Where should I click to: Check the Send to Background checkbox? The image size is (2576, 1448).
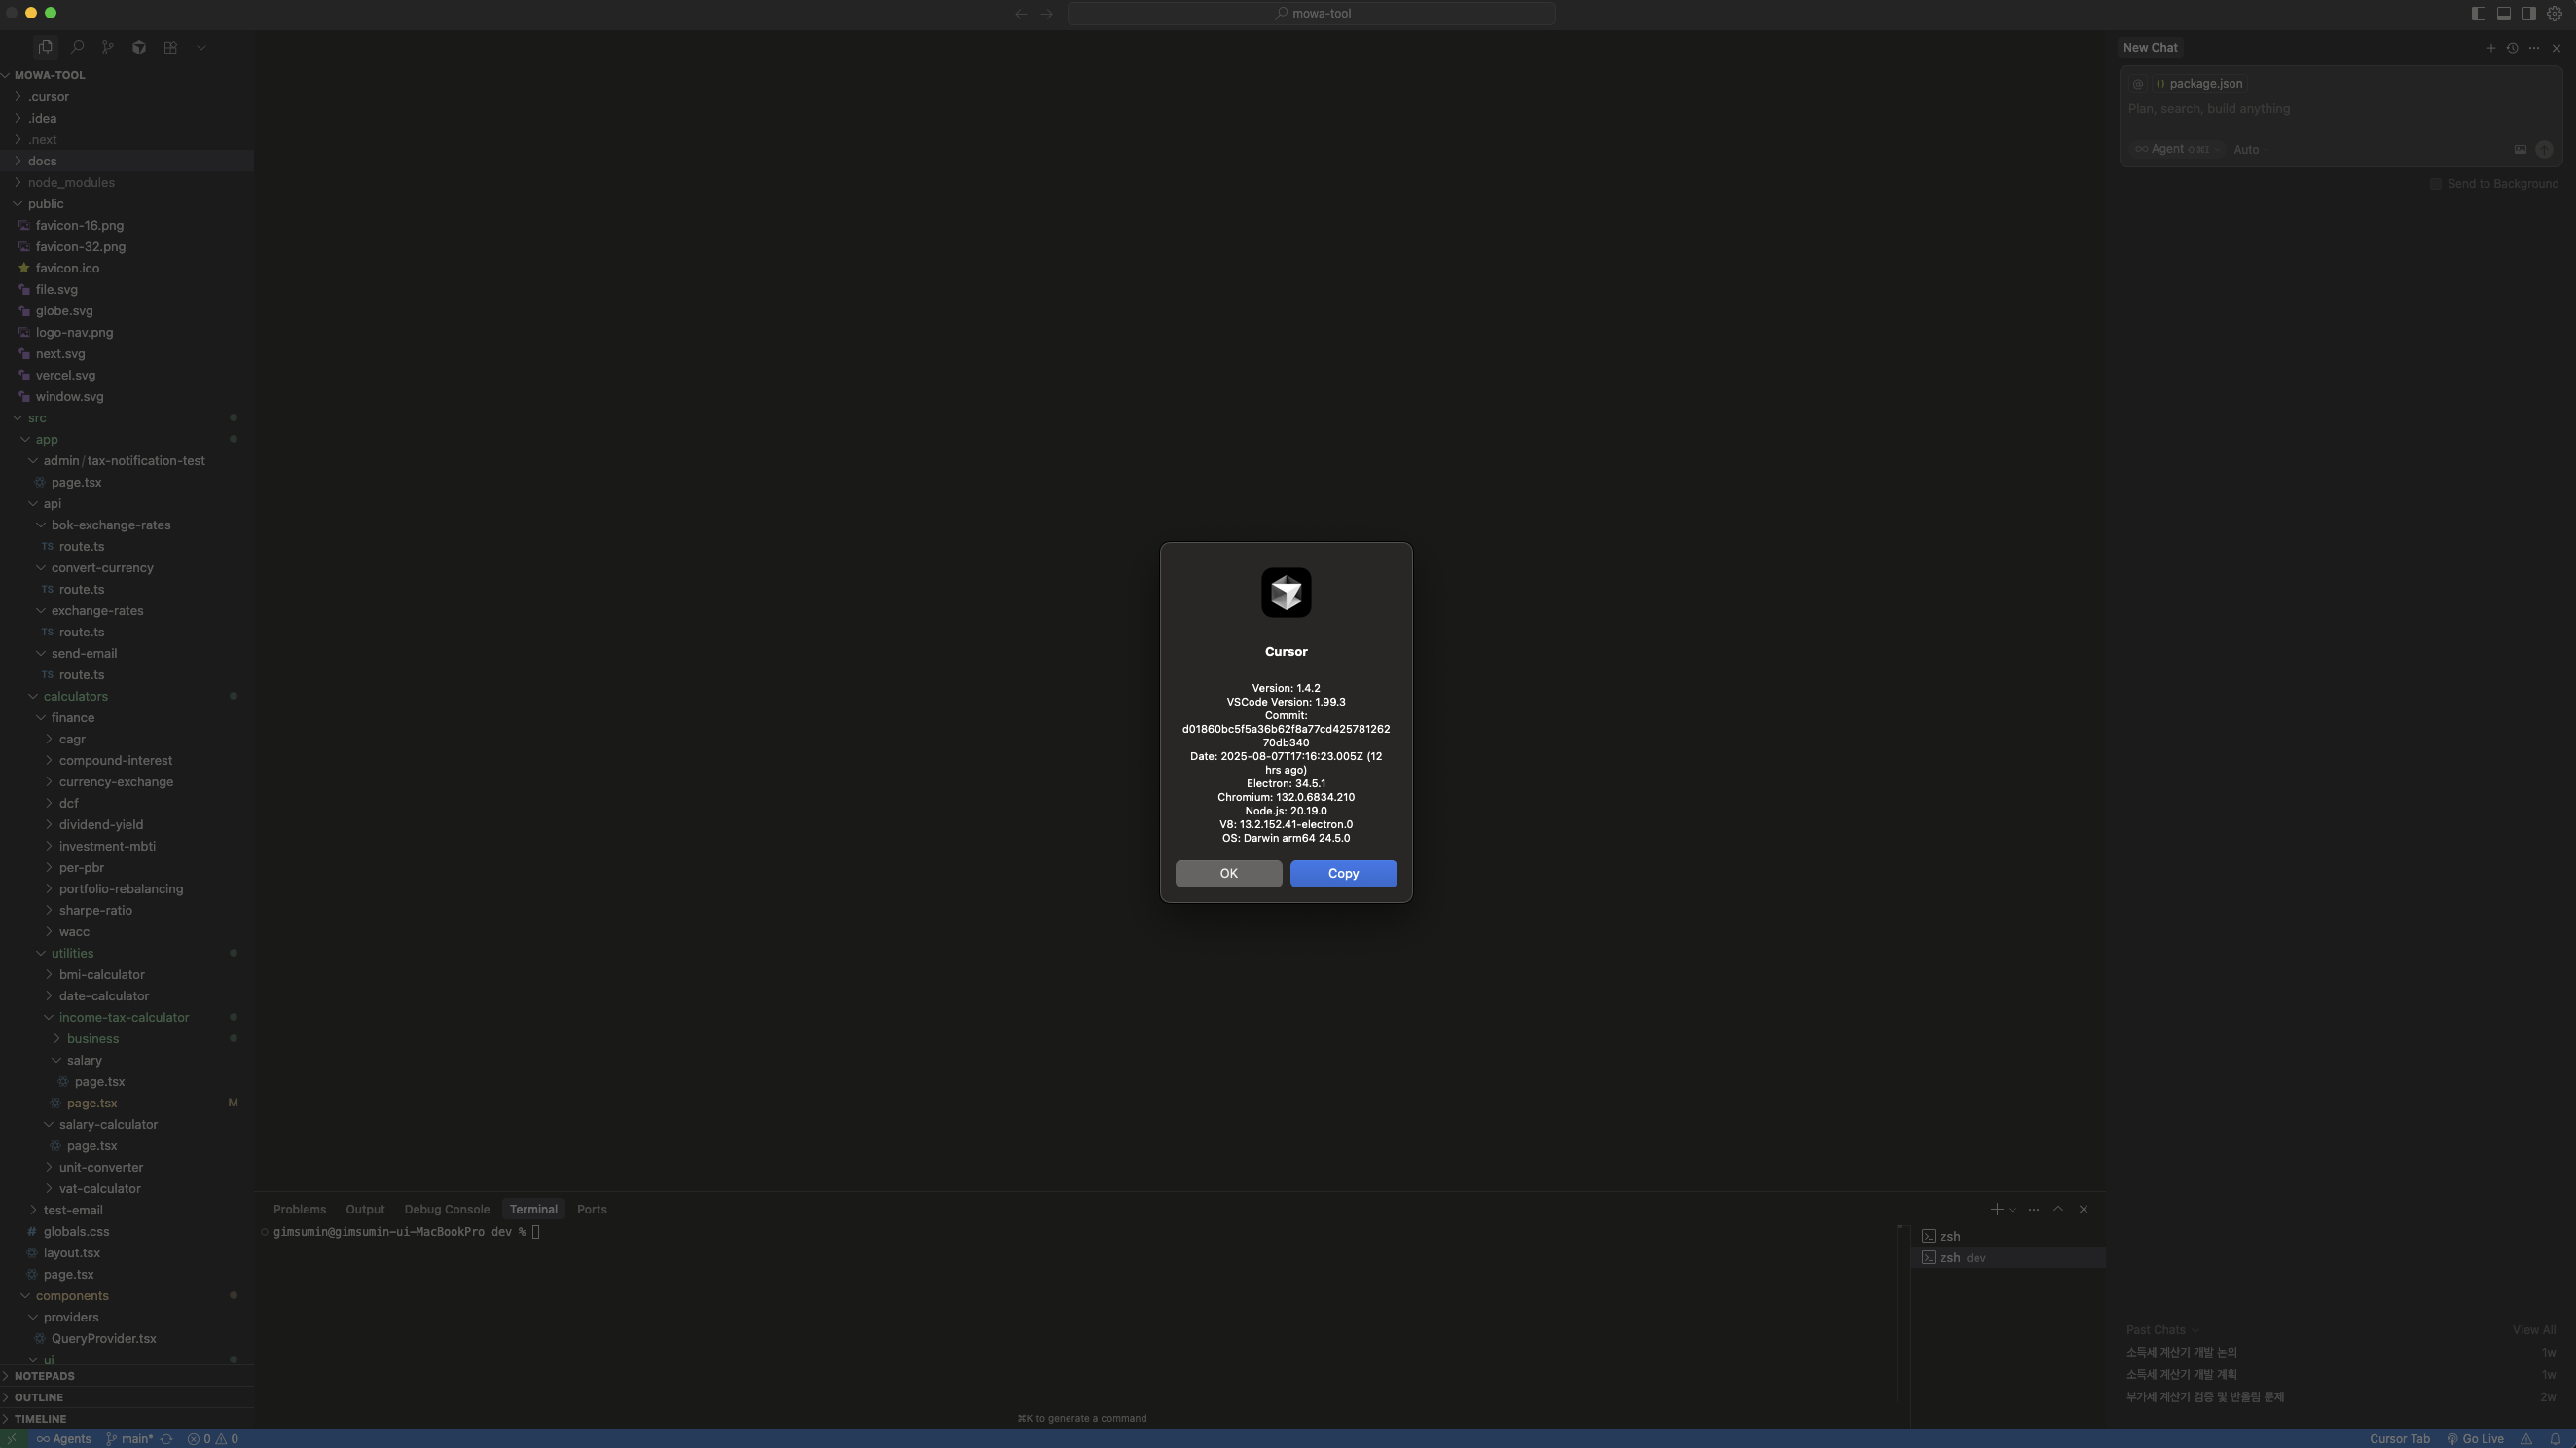[2437, 184]
